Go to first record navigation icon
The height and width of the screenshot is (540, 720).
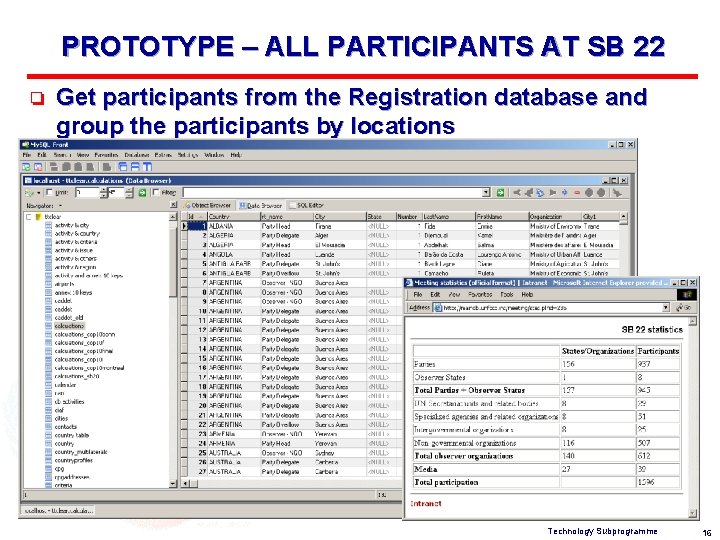coord(517,193)
